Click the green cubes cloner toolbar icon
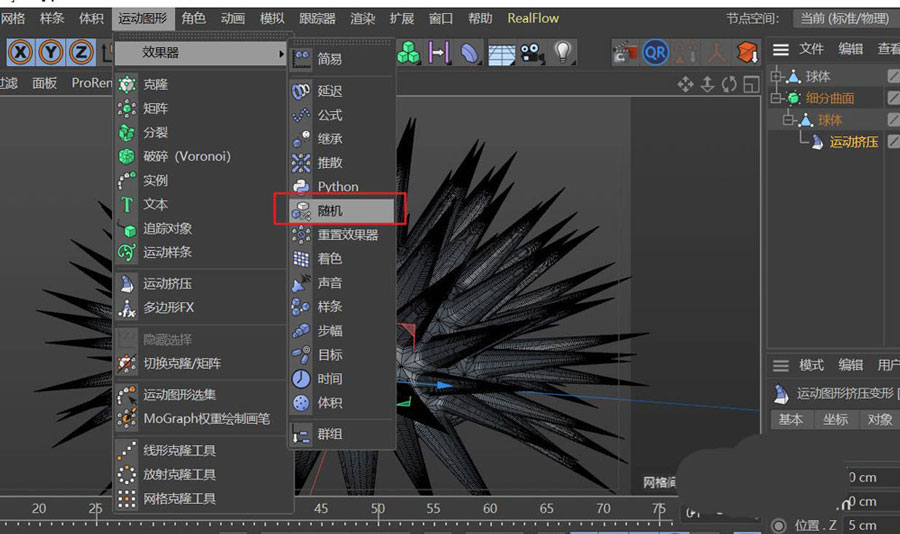Viewport: 900px width, 534px height. click(x=408, y=51)
